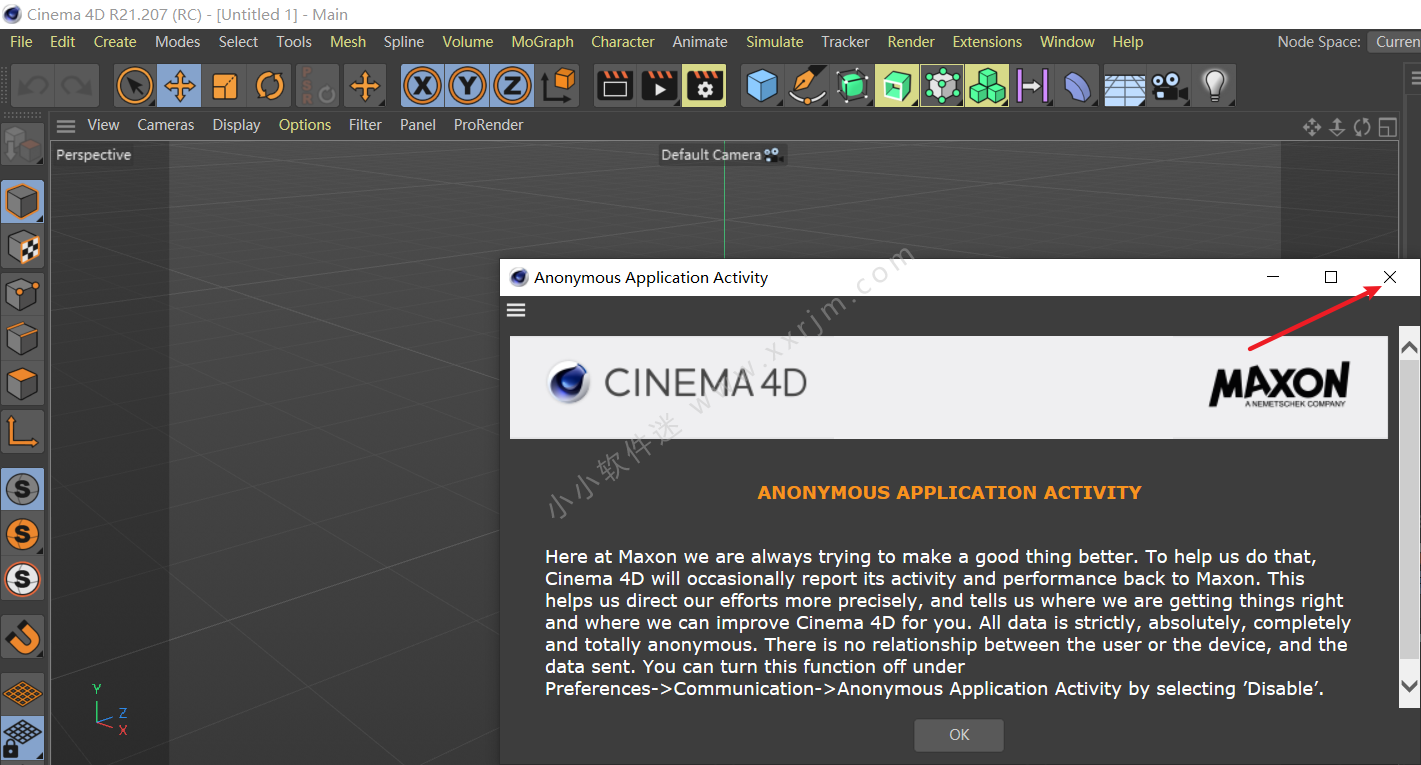
Task: Open the viewport Filter menu
Action: pos(365,125)
